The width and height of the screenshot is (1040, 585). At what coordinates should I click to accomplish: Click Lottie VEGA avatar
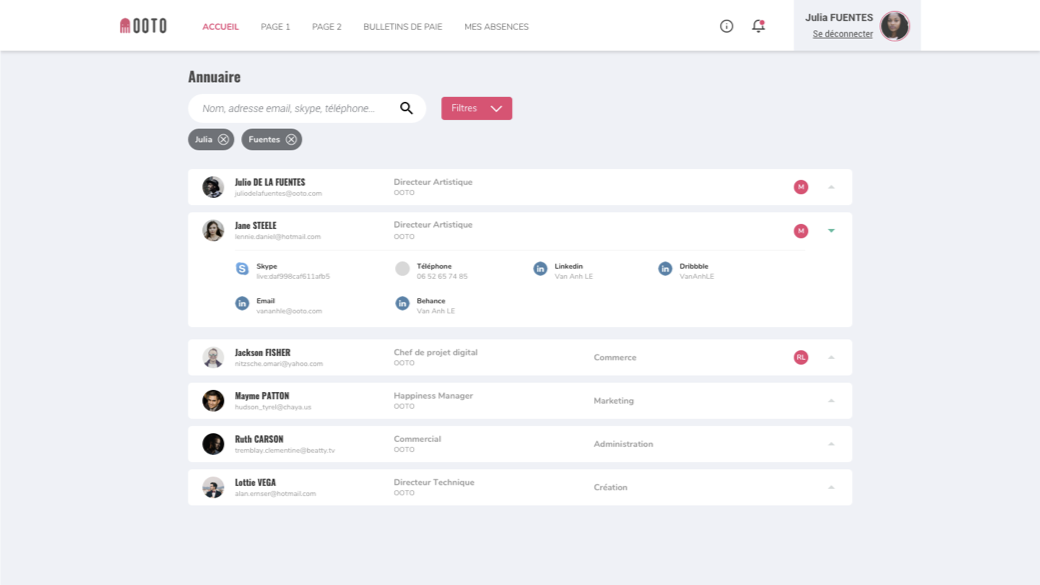[x=213, y=488]
